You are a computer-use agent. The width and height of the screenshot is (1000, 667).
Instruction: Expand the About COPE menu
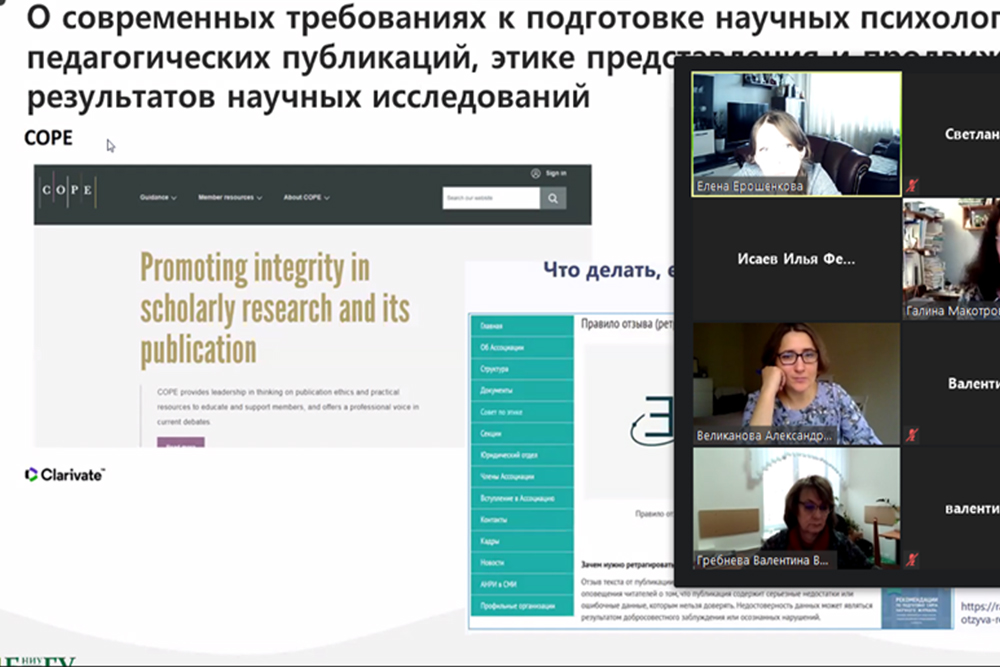(306, 198)
